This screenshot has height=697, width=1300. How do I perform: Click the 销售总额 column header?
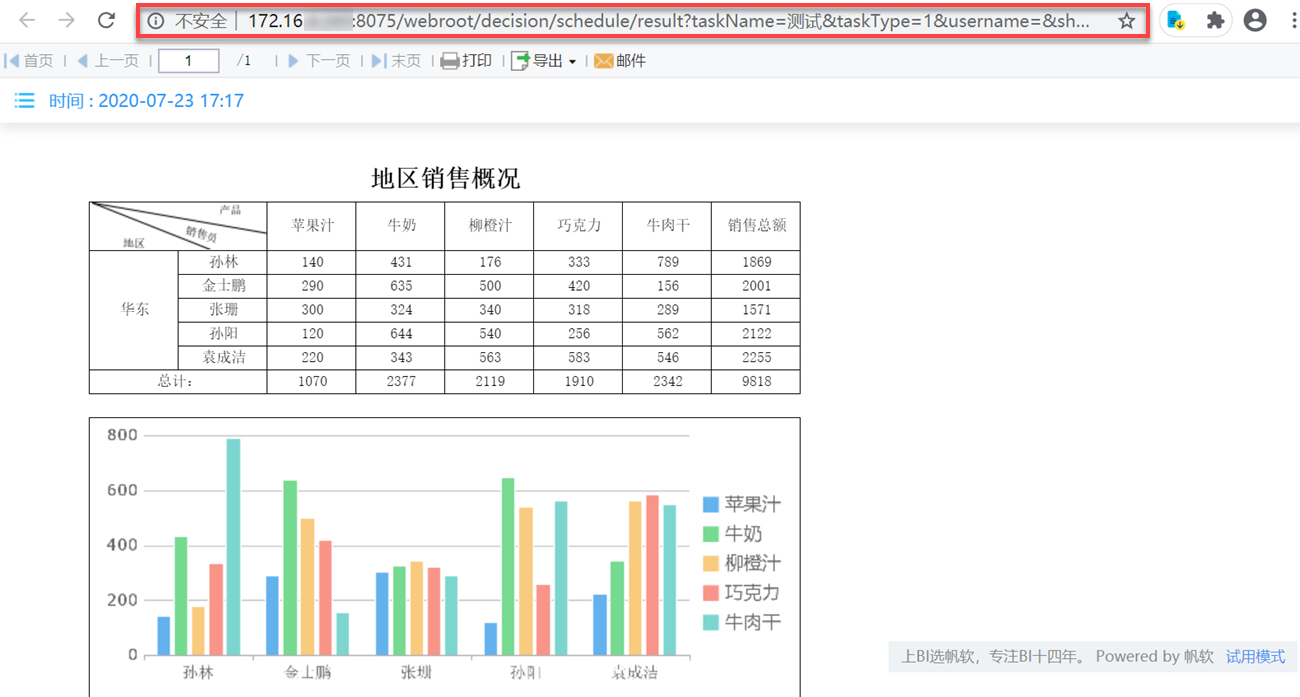pyautogui.click(x=757, y=226)
